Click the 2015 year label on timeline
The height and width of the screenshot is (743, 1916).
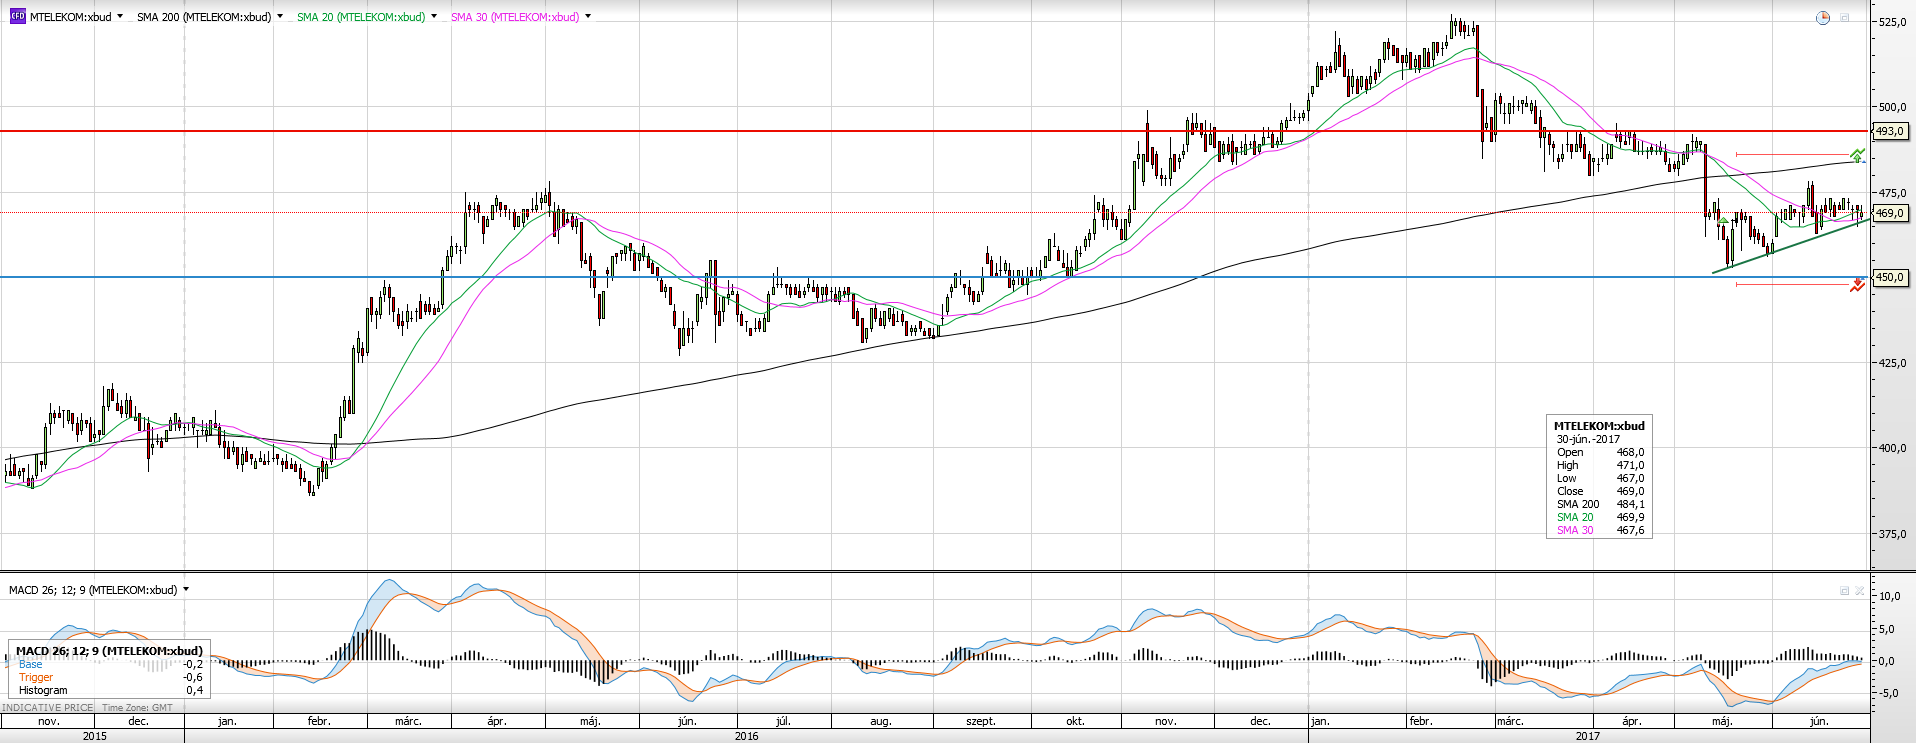tap(95, 736)
